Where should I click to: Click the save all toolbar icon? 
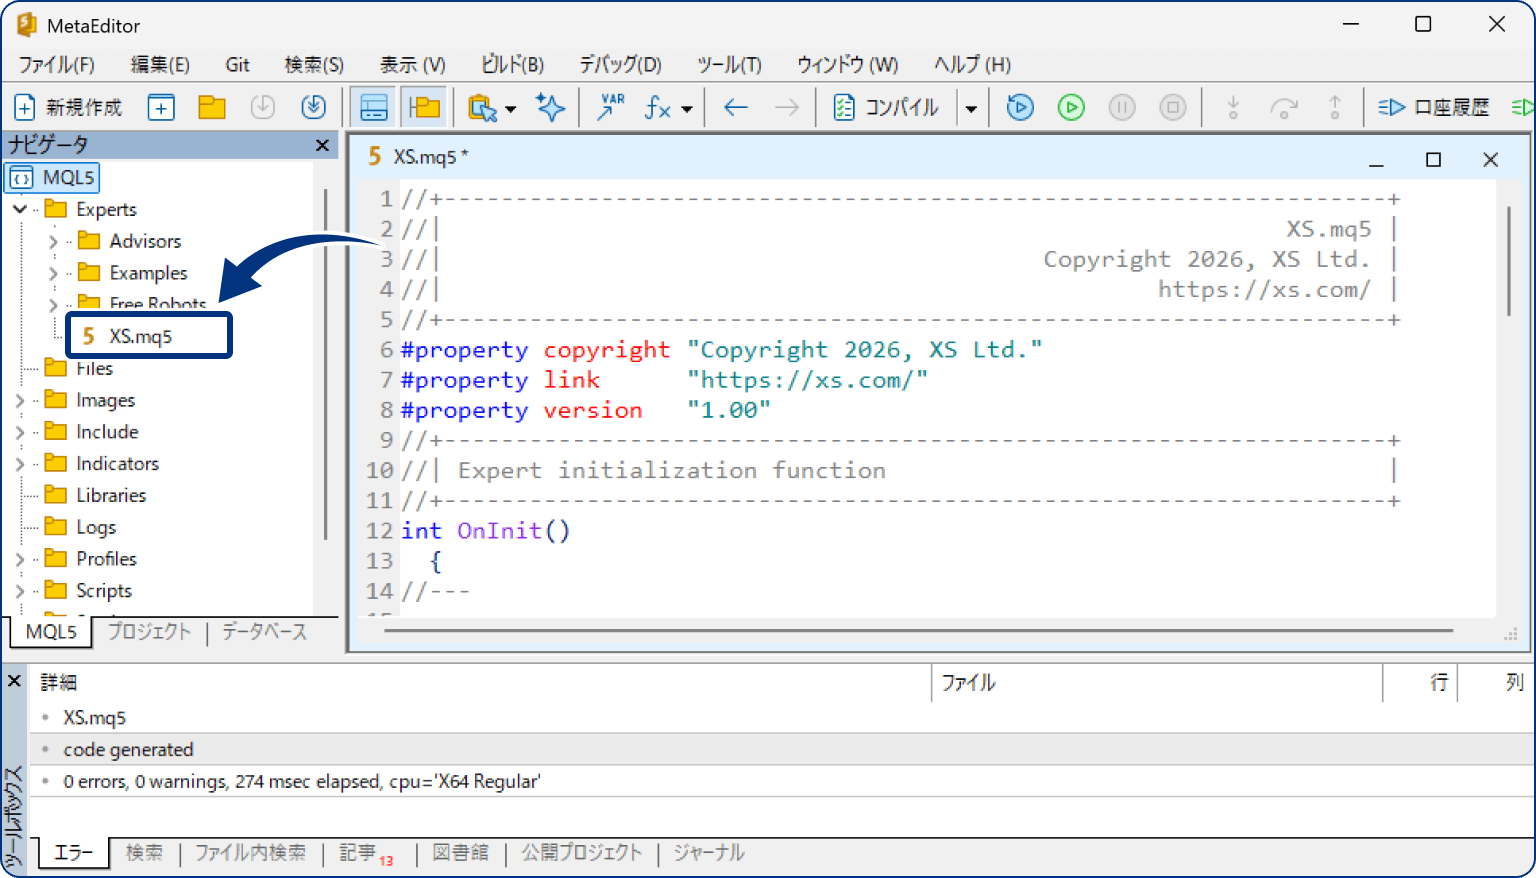[x=314, y=107]
